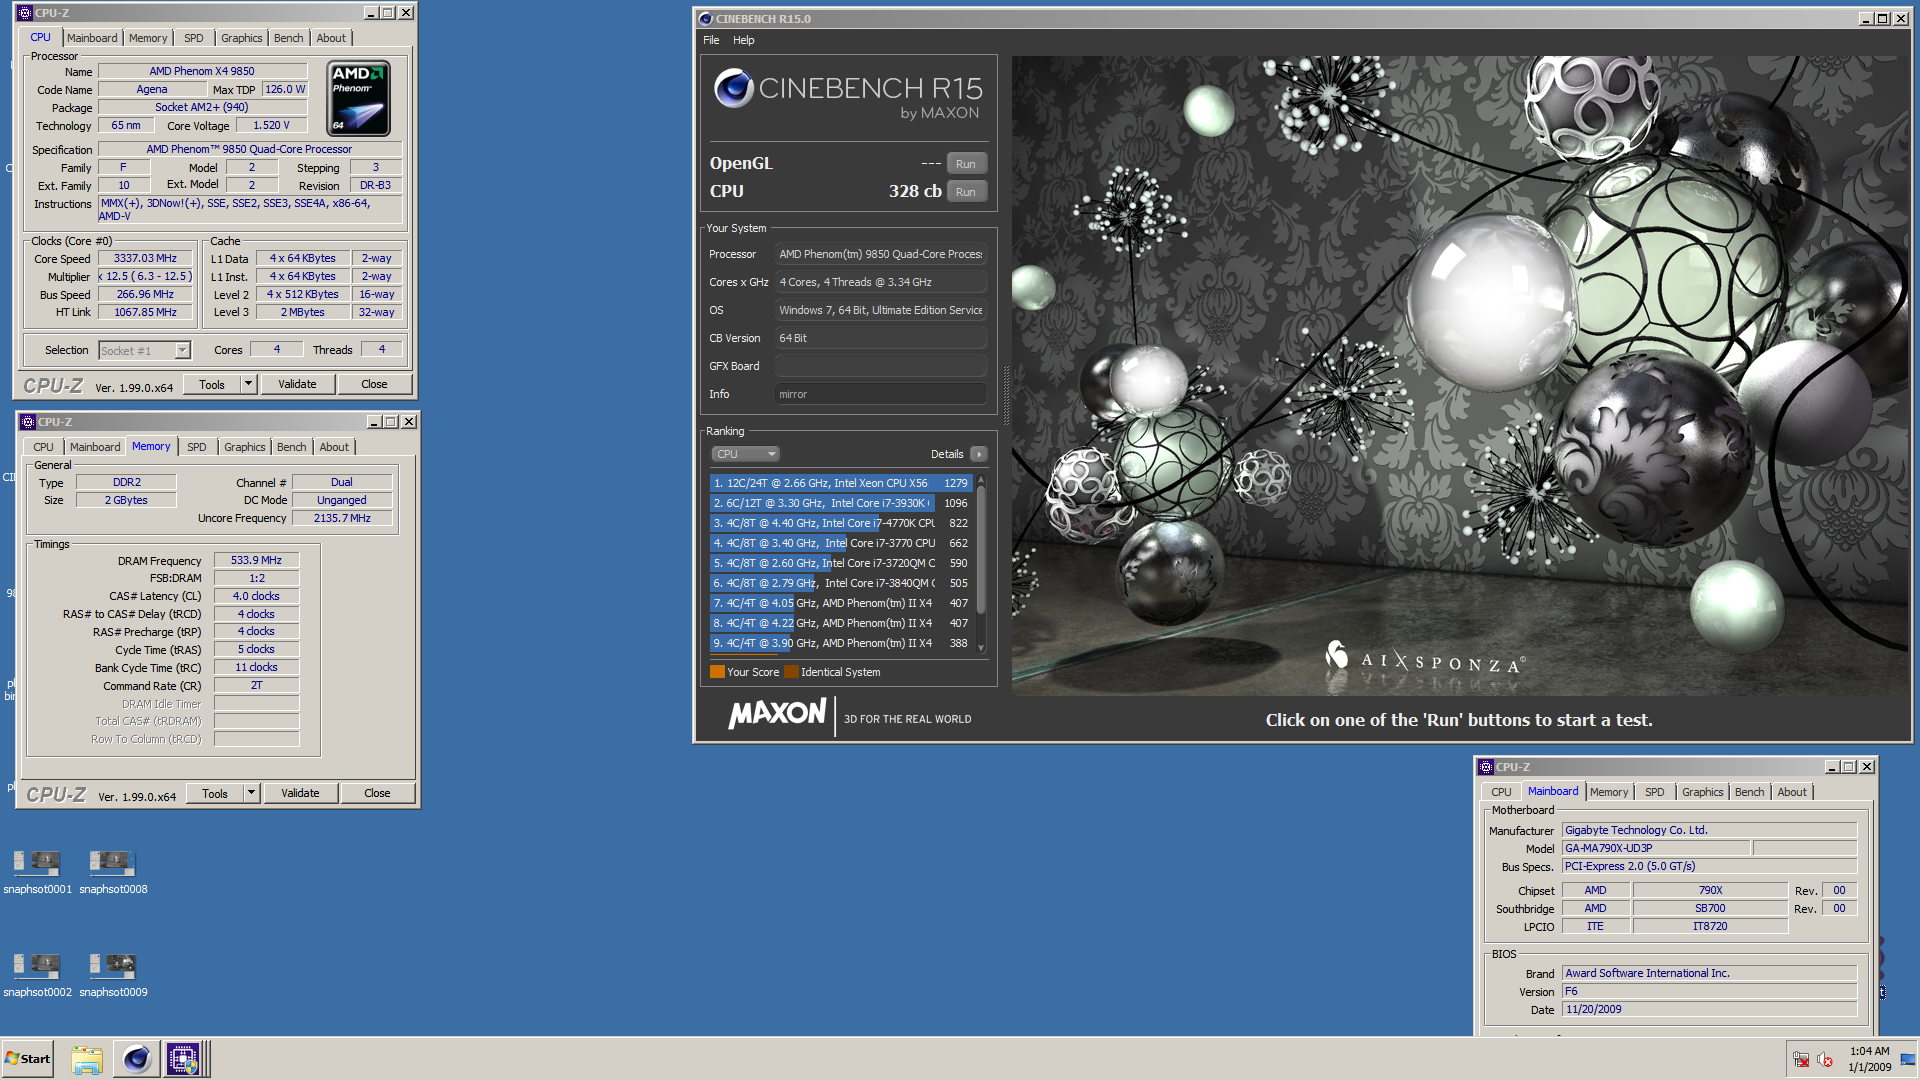Click the Cinebench R15 sphere logo
The height and width of the screenshot is (1080, 1920).
tap(733, 89)
